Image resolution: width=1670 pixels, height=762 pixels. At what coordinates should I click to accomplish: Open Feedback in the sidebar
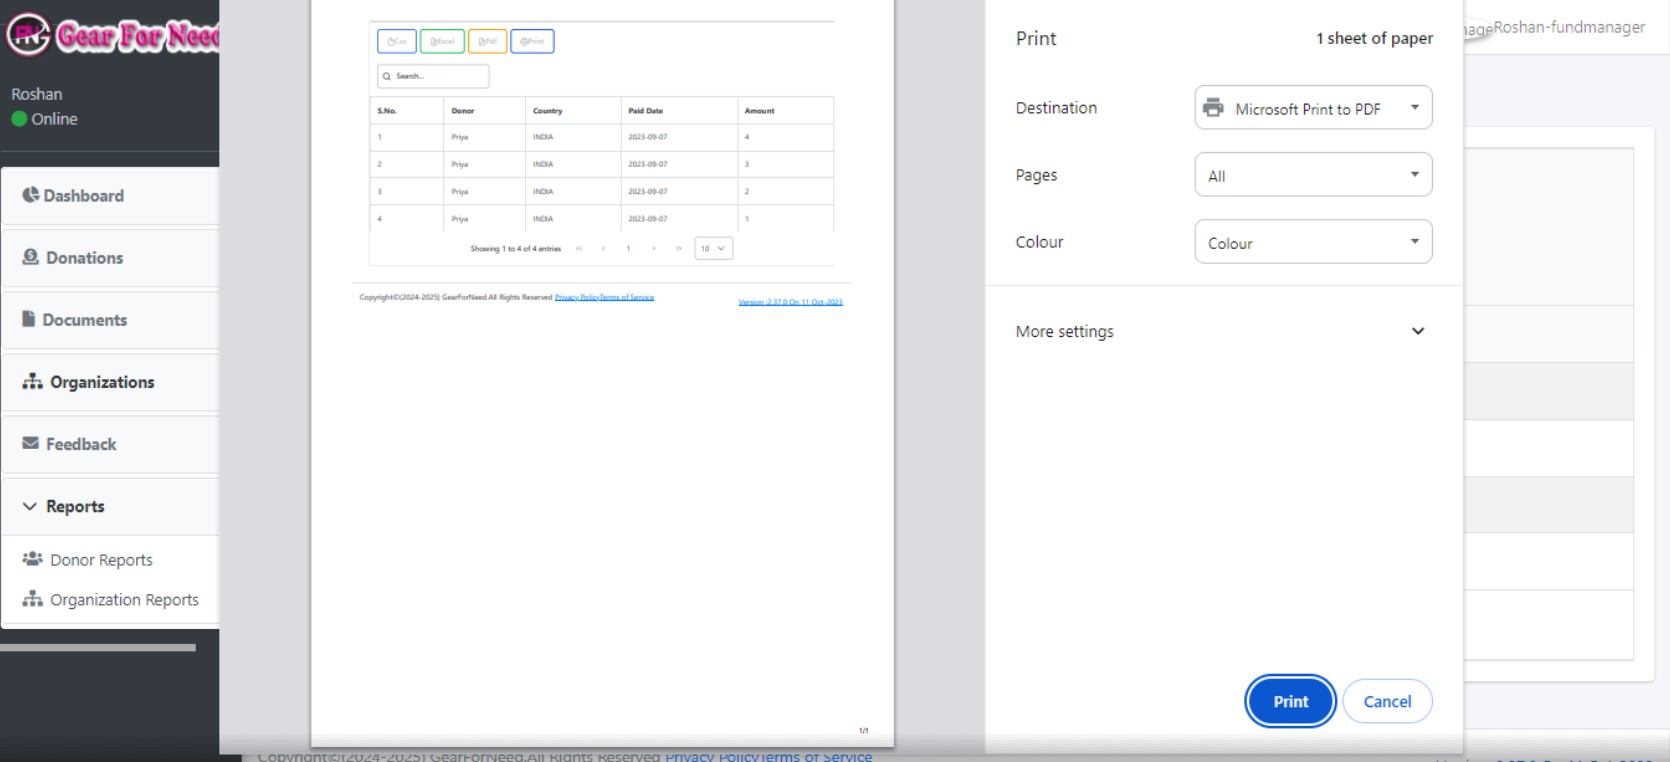pos(110,444)
